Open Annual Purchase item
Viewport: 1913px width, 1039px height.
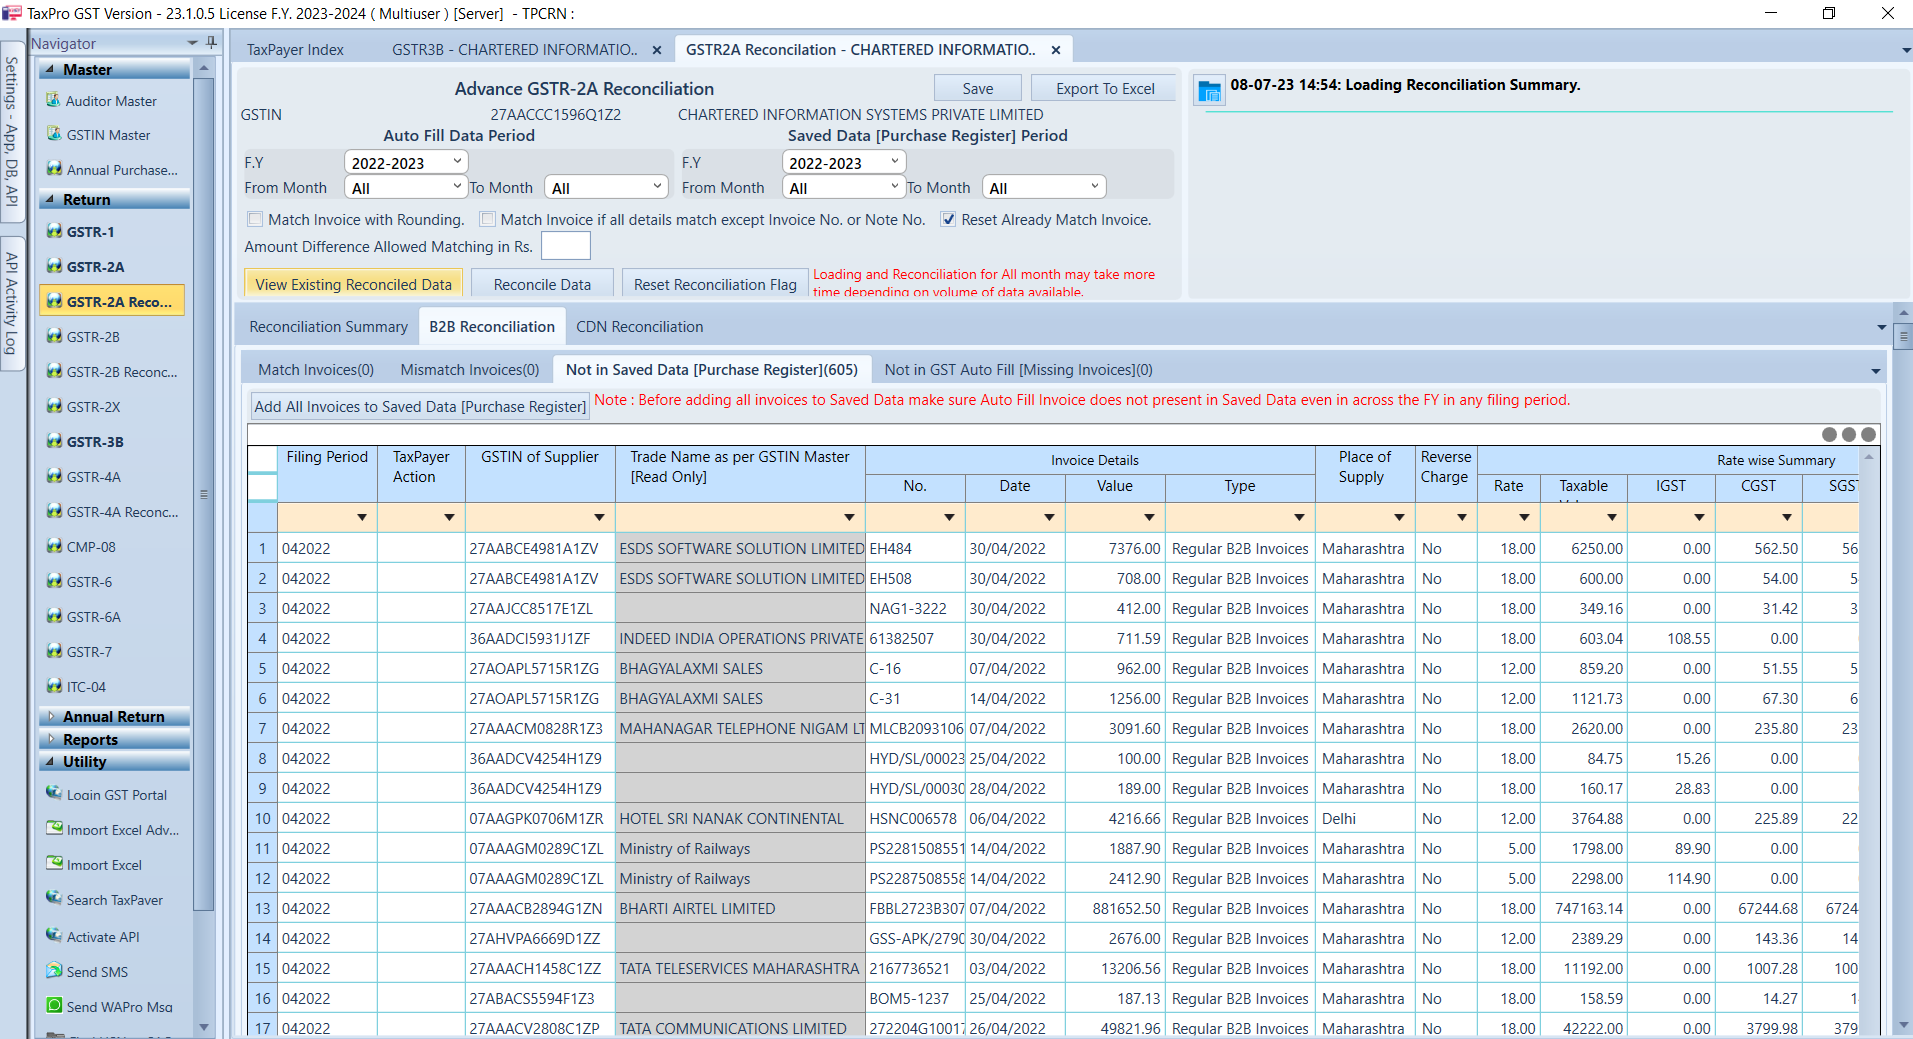pyautogui.click(x=122, y=170)
